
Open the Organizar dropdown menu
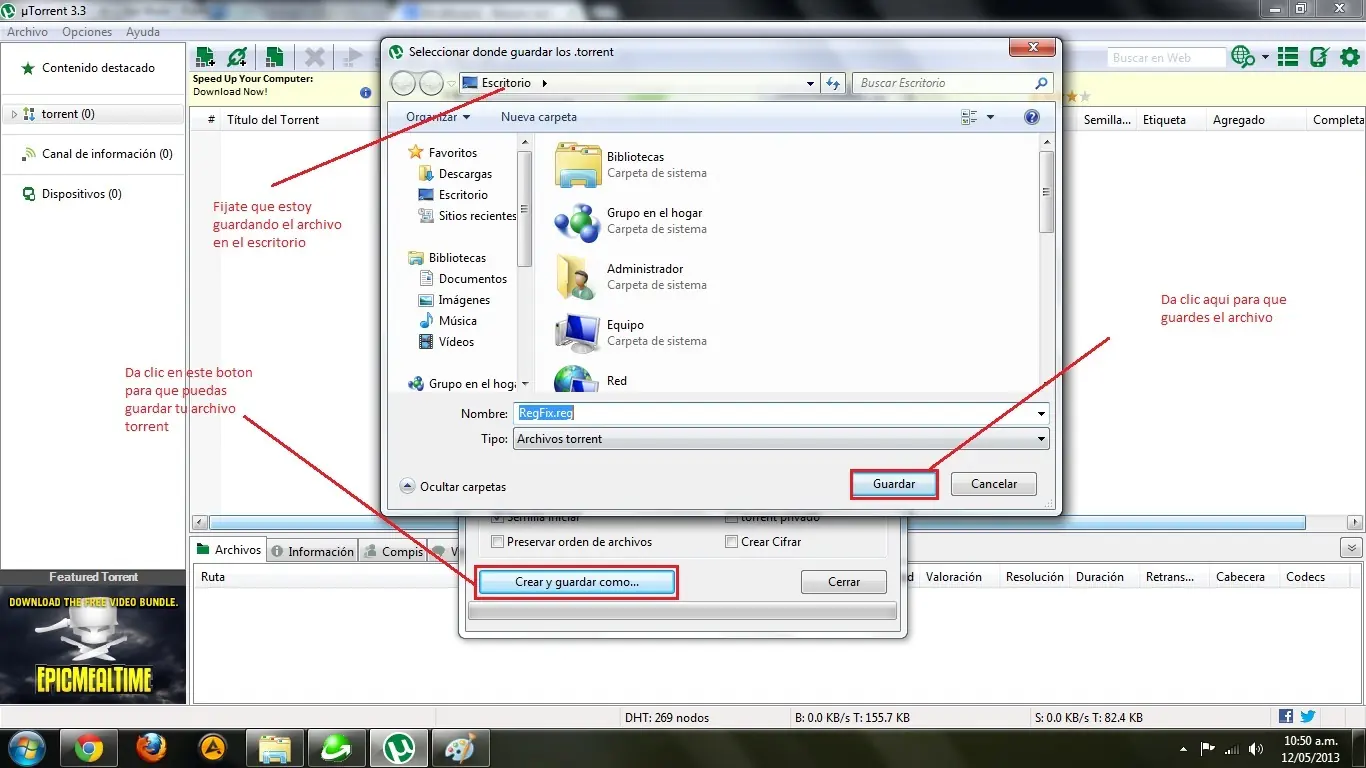tap(437, 117)
